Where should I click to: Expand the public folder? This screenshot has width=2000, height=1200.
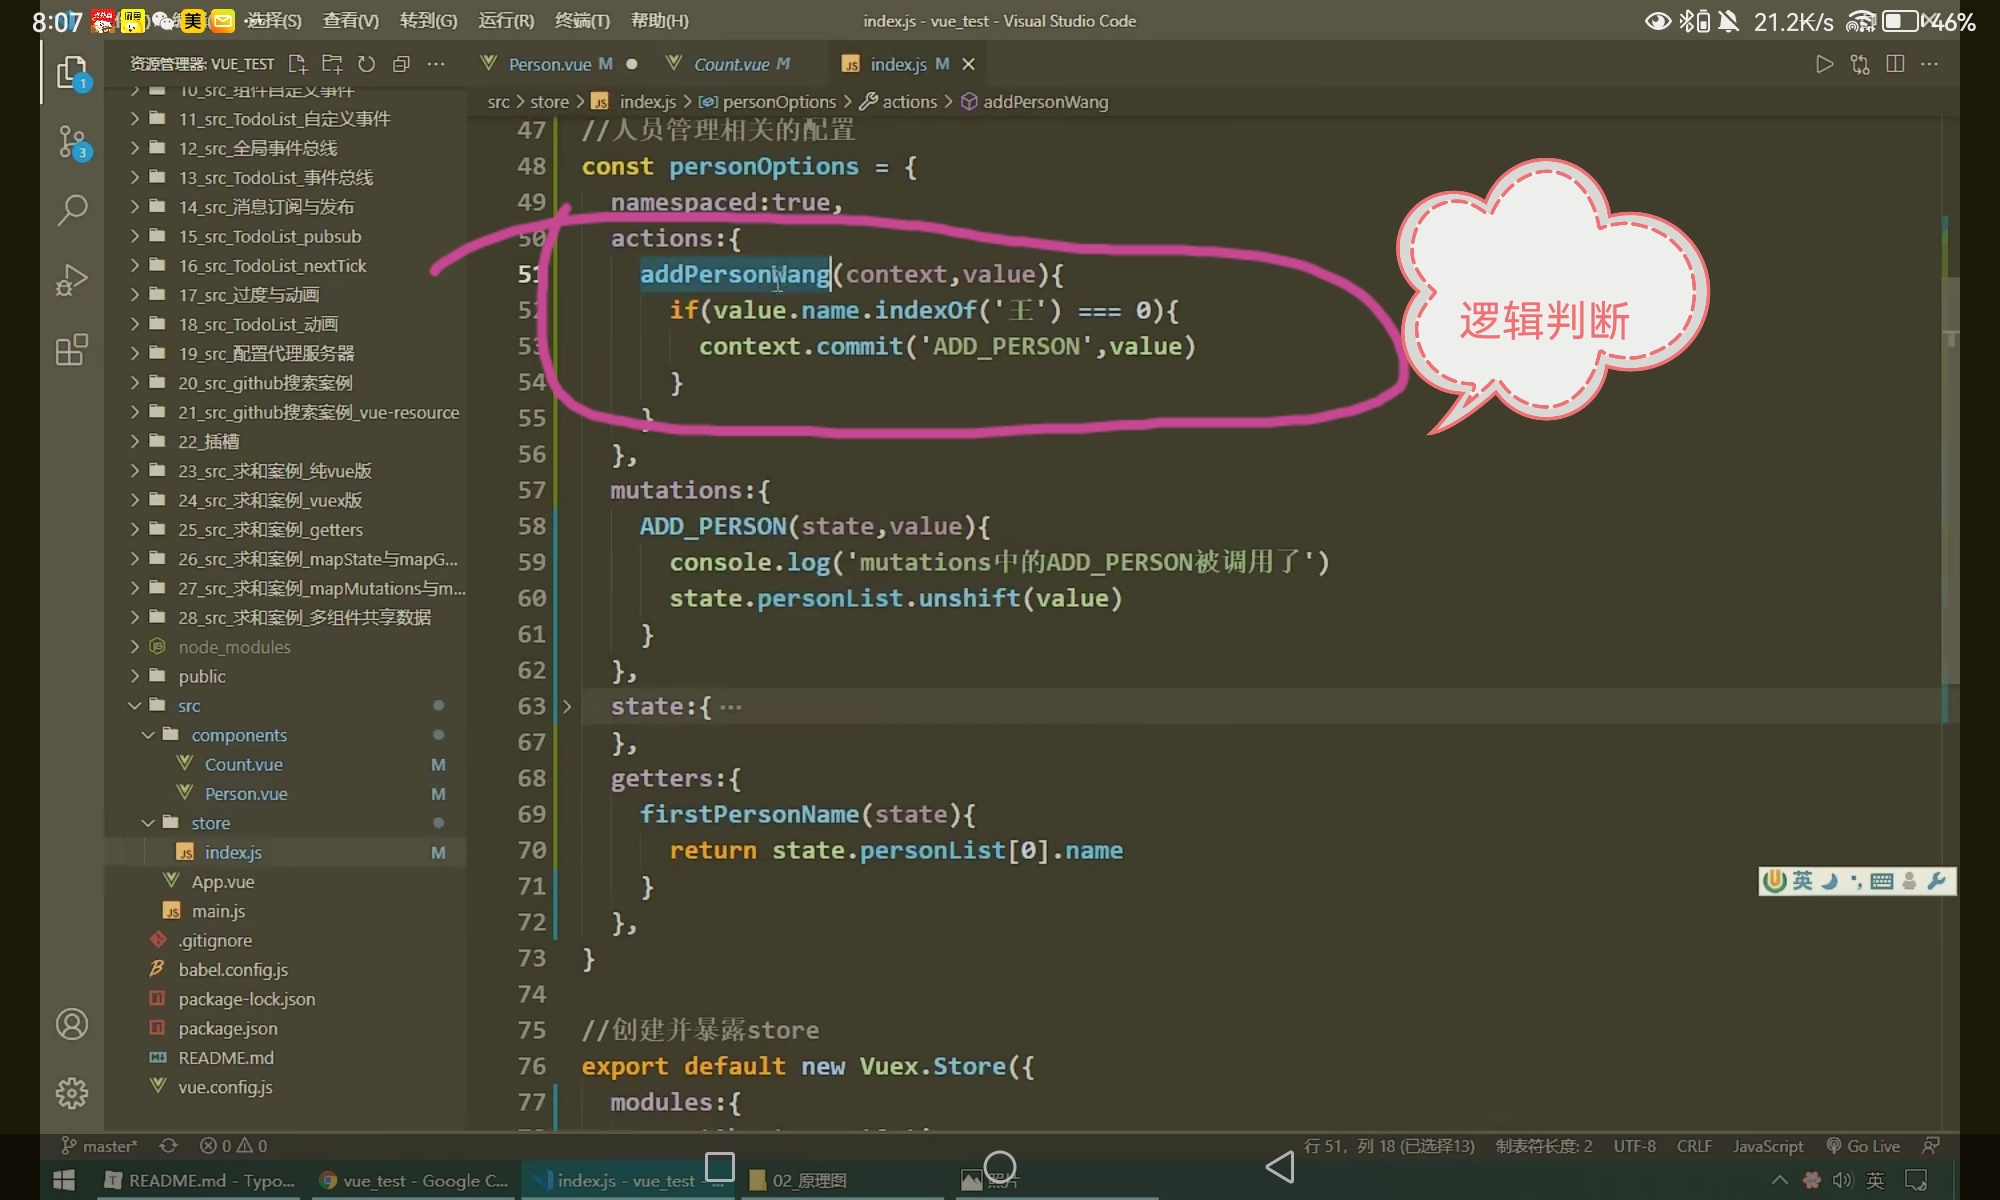[202, 677]
